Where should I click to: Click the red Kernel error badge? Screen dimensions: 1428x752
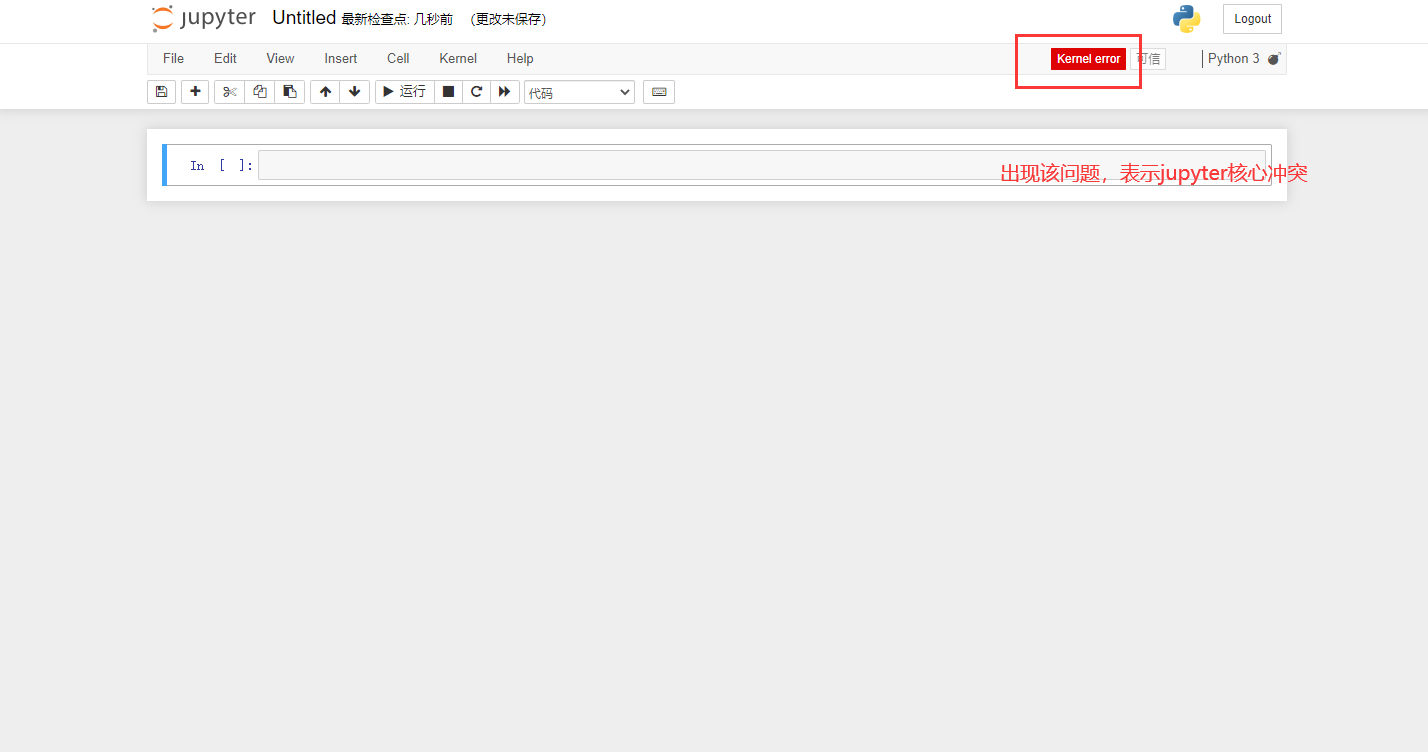[1088, 59]
